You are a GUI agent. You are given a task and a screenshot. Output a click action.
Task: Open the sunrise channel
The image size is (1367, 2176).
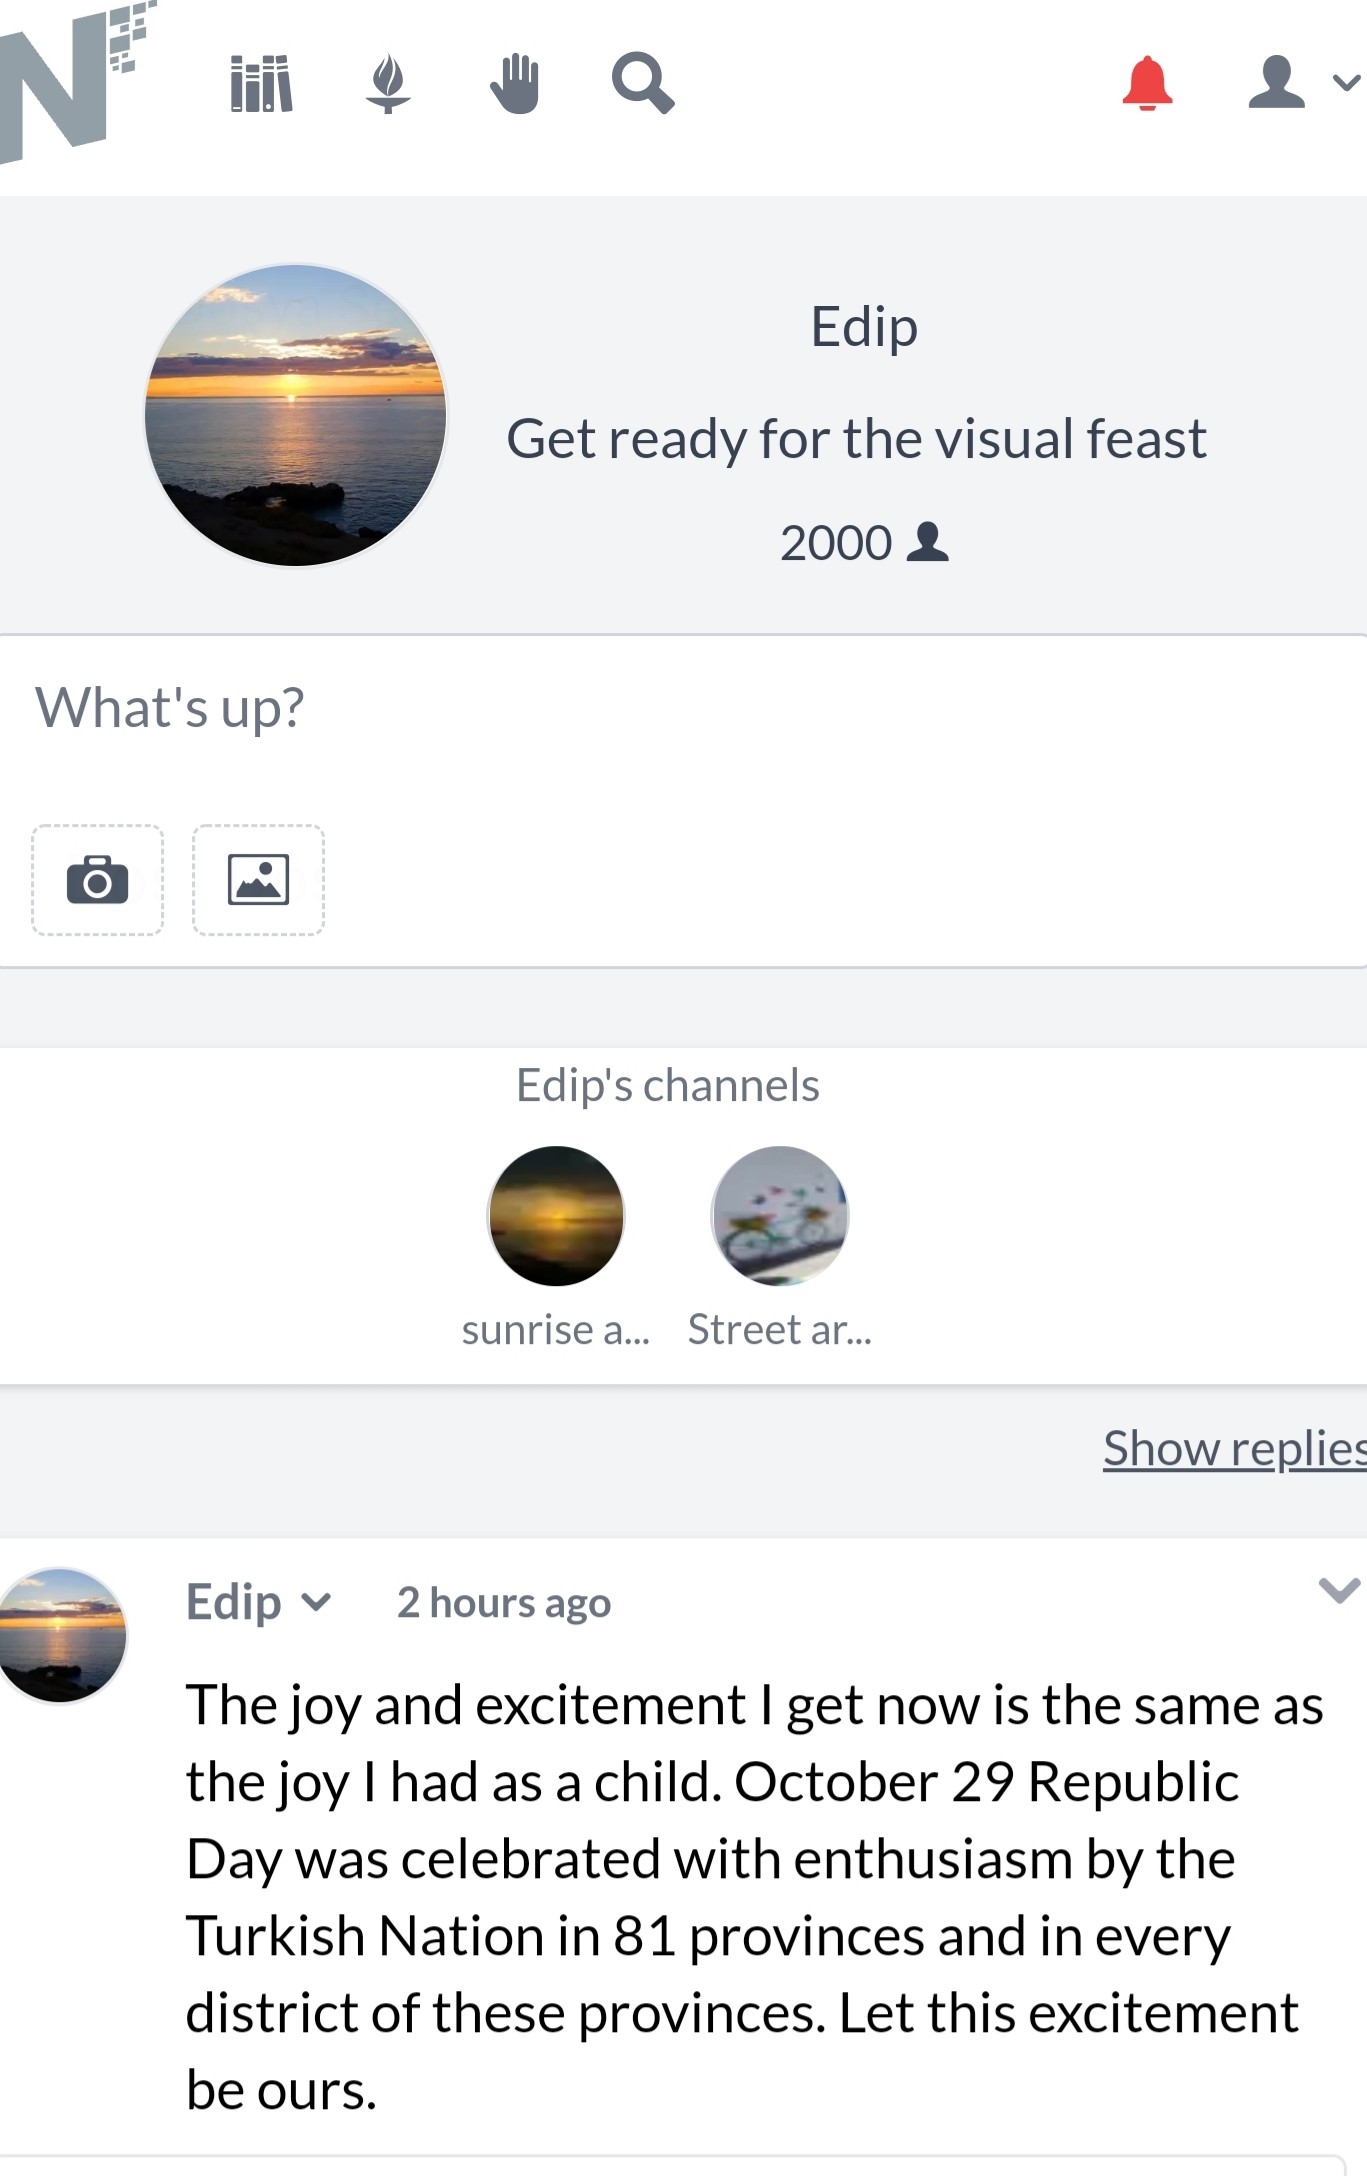click(556, 1216)
